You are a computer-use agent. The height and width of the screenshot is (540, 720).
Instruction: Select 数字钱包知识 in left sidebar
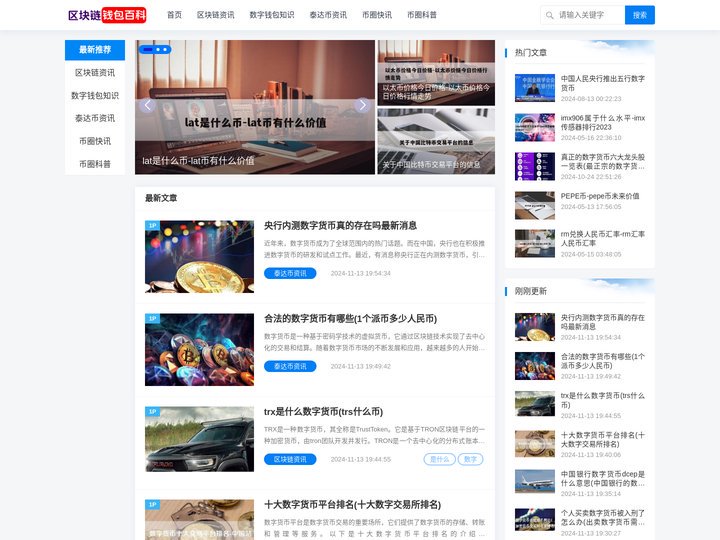tap(95, 96)
